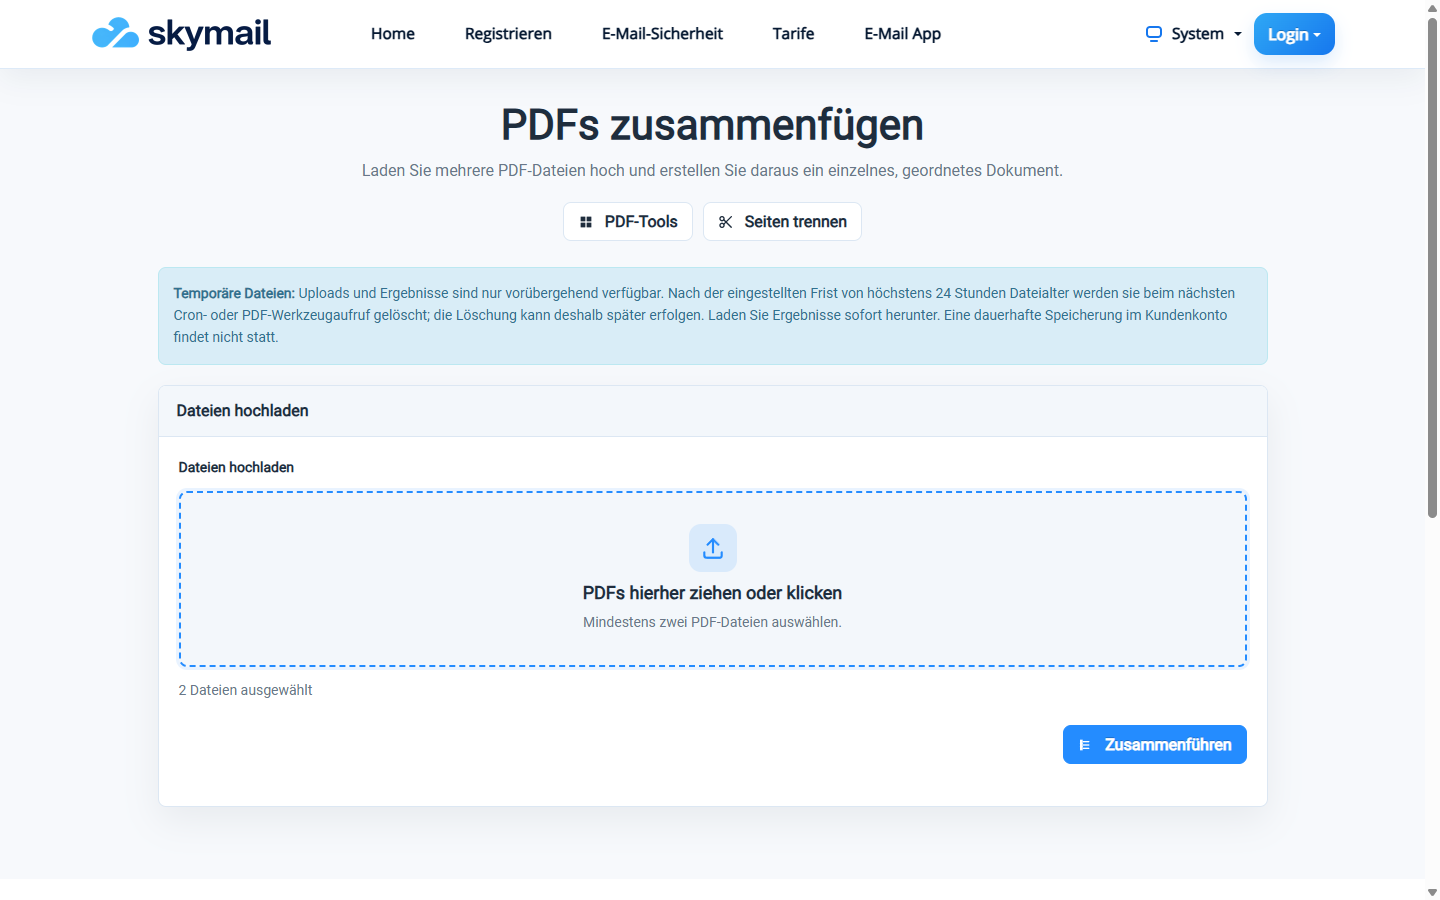Open the System theme dropdown
The height and width of the screenshot is (900, 1440).
point(1194,34)
